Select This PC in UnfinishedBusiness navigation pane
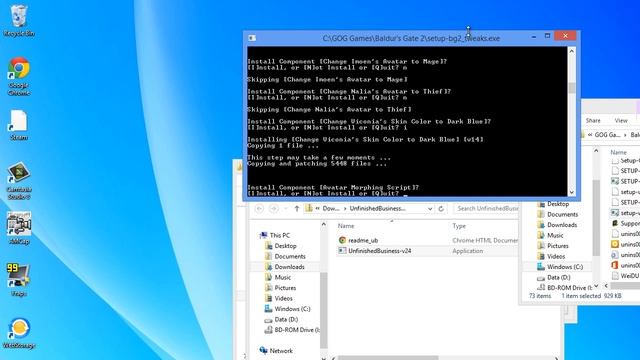 276,235
